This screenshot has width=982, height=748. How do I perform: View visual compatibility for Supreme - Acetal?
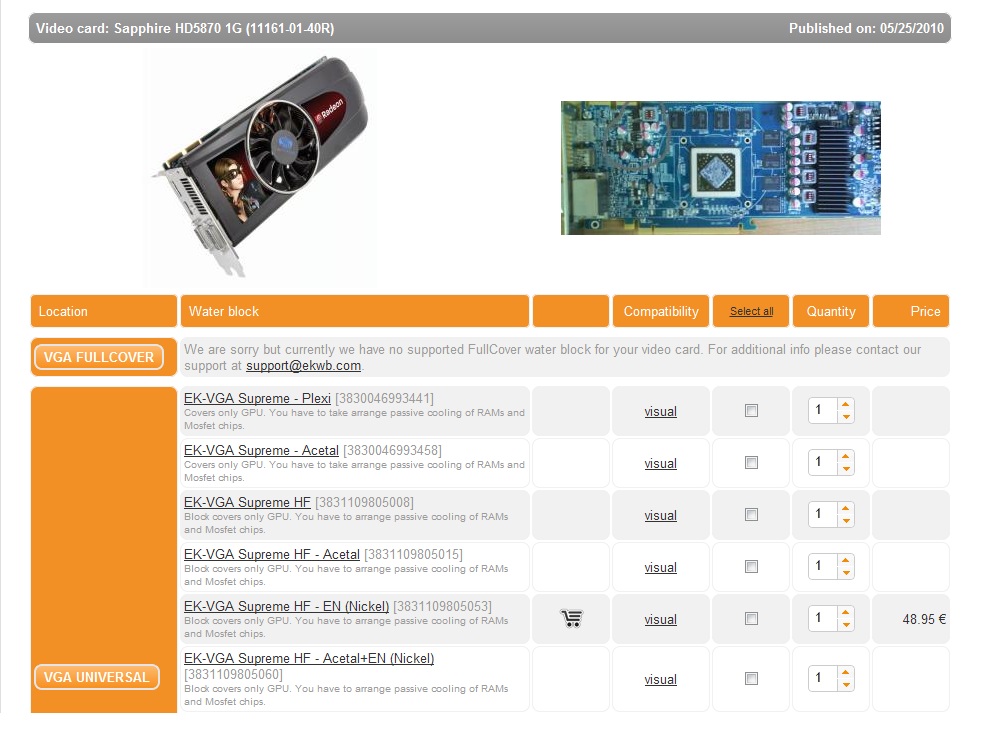661,464
